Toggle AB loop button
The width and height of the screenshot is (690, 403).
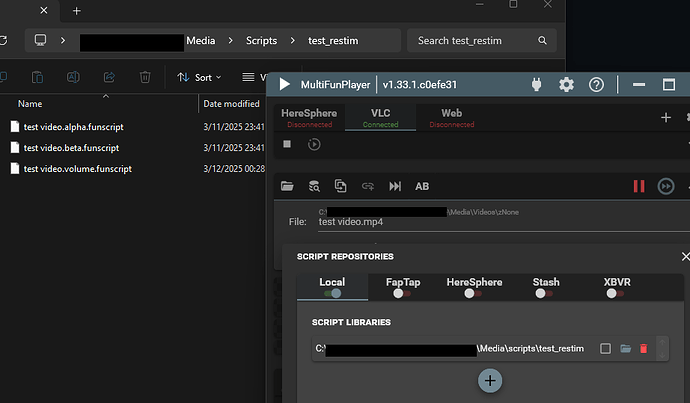click(422, 187)
